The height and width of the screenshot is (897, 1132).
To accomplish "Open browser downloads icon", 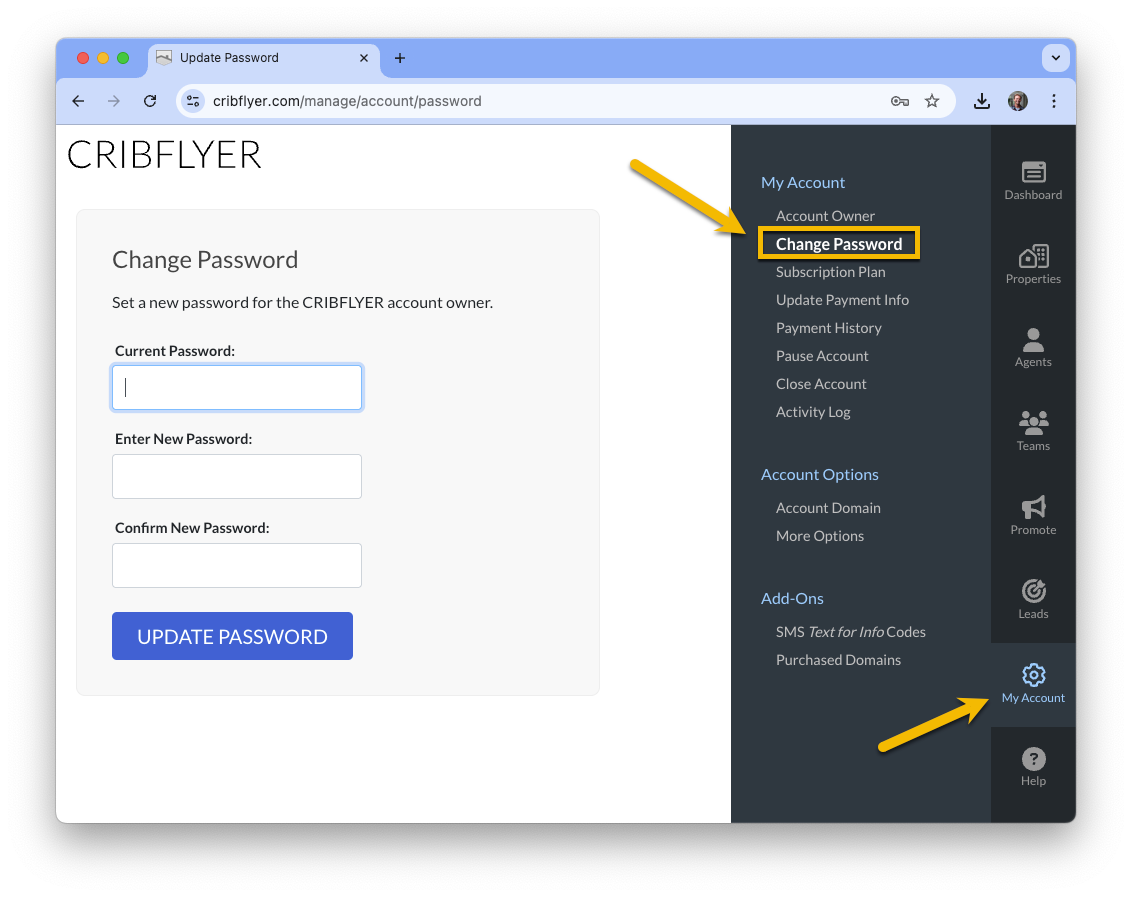I will tap(981, 101).
